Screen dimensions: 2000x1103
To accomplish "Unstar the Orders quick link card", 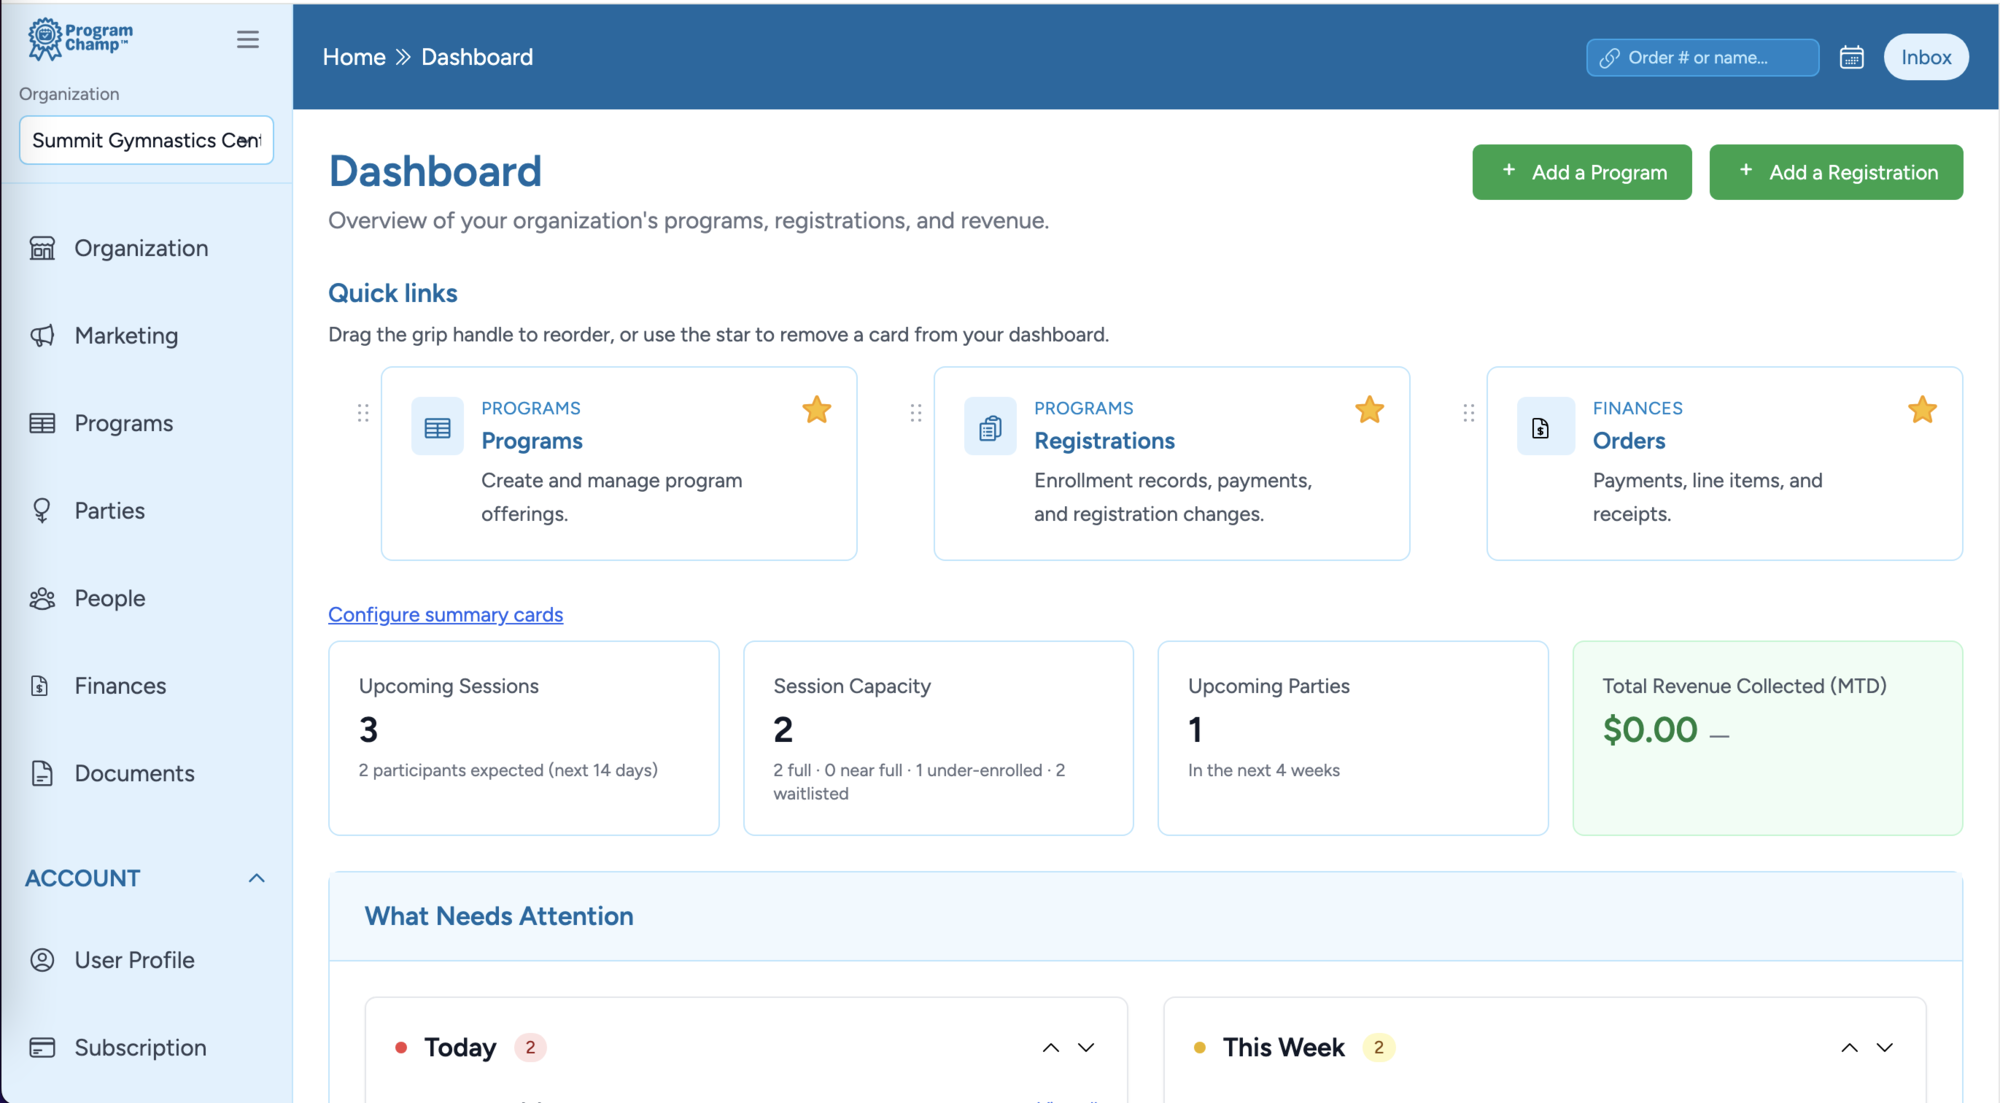I will (1922, 410).
